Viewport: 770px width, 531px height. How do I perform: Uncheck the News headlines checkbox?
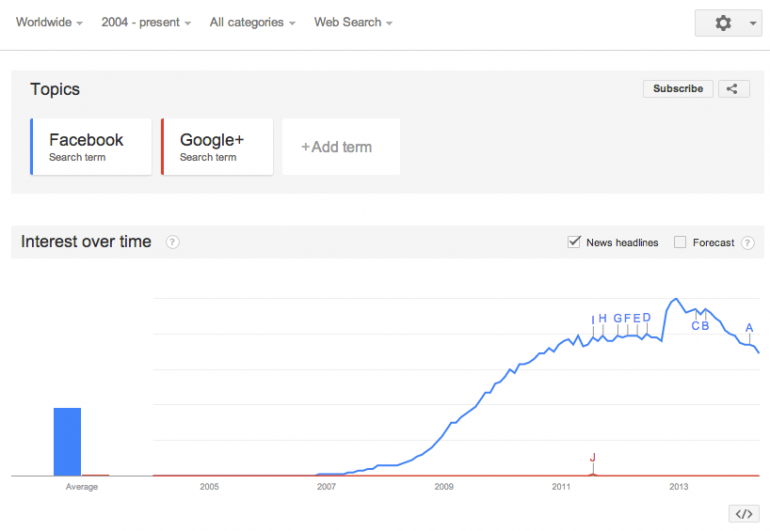(574, 242)
